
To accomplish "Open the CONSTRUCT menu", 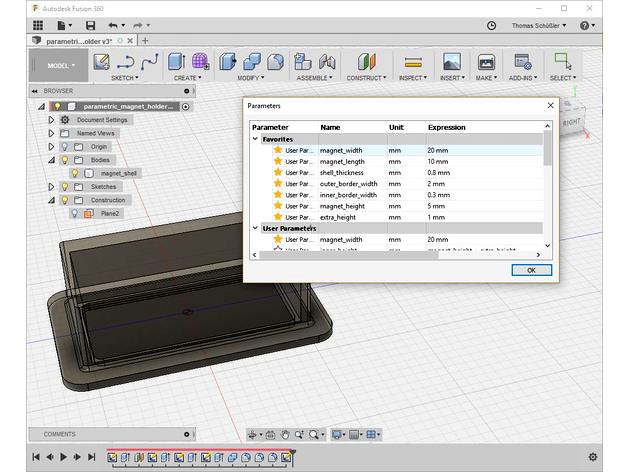I will (x=366, y=78).
